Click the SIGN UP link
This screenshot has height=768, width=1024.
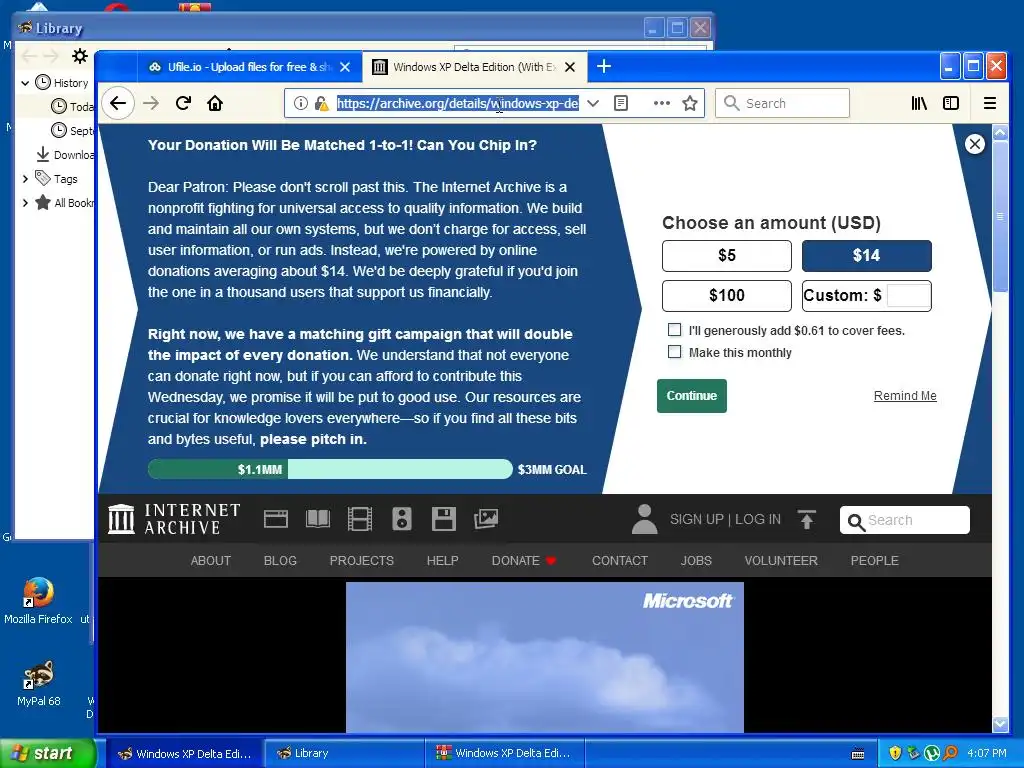click(696, 519)
